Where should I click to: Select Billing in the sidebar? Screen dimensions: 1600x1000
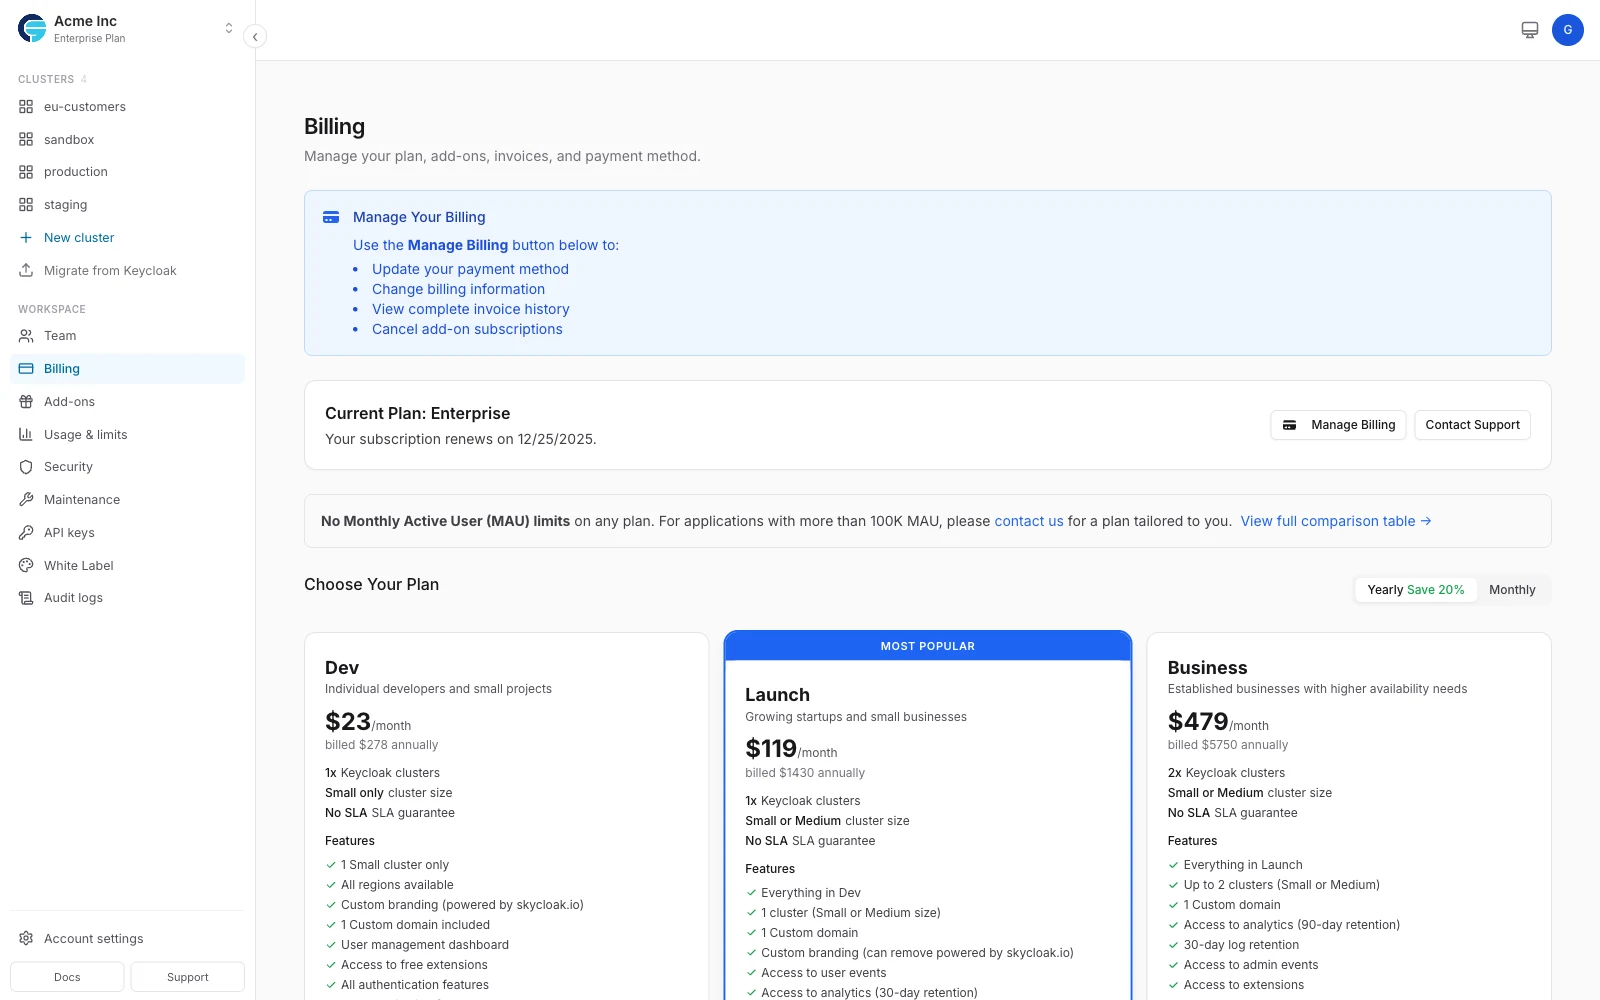(127, 369)
